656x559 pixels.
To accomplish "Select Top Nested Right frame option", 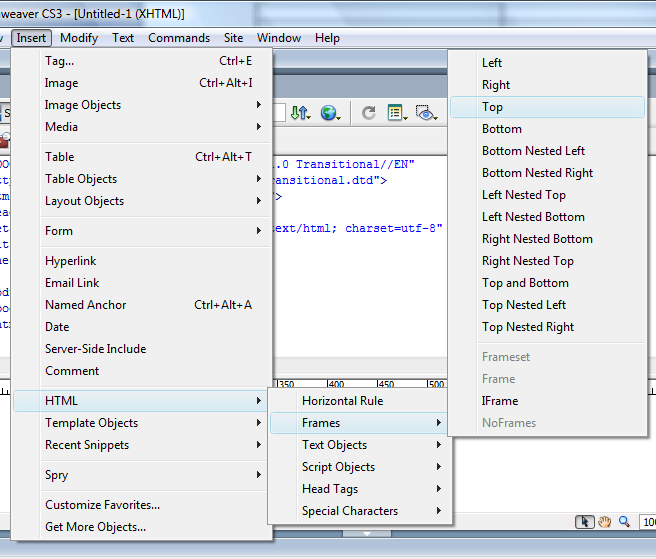I will (547, 327).
